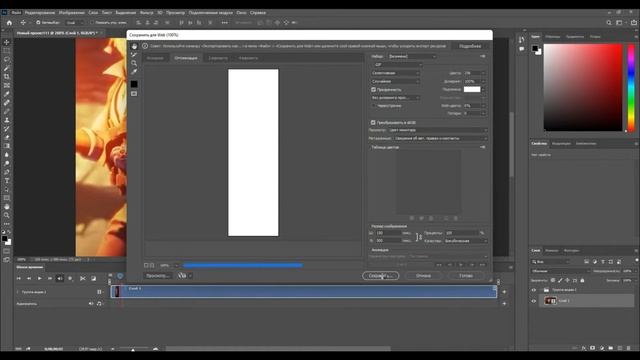Go to first frame in timeline

(x=18, y=278)
